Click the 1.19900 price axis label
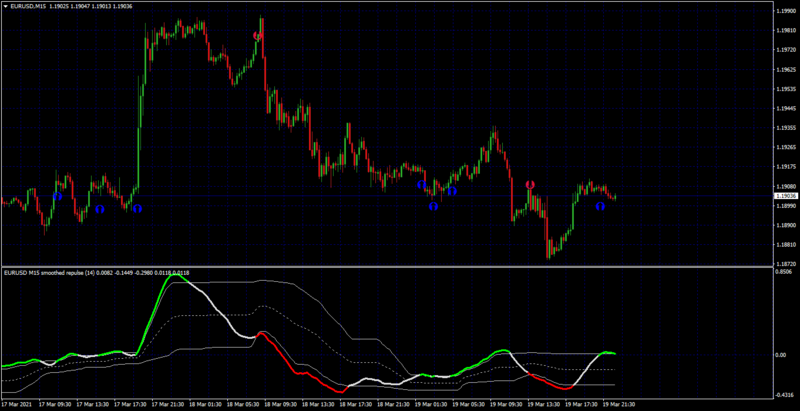This screenshot has width=800, height=411. point(785,11)
